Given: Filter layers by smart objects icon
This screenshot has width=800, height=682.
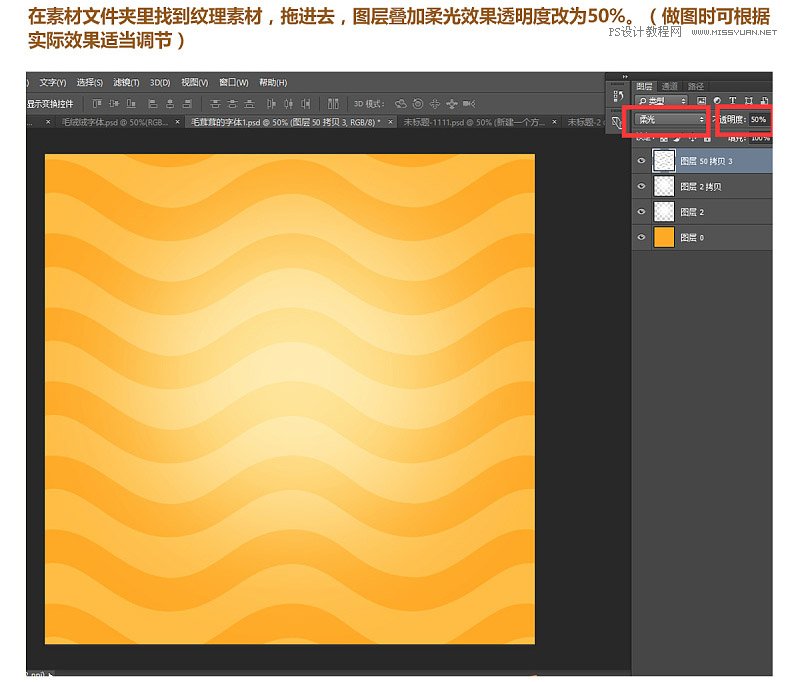Looking at the screenshot, I should 764,101.
